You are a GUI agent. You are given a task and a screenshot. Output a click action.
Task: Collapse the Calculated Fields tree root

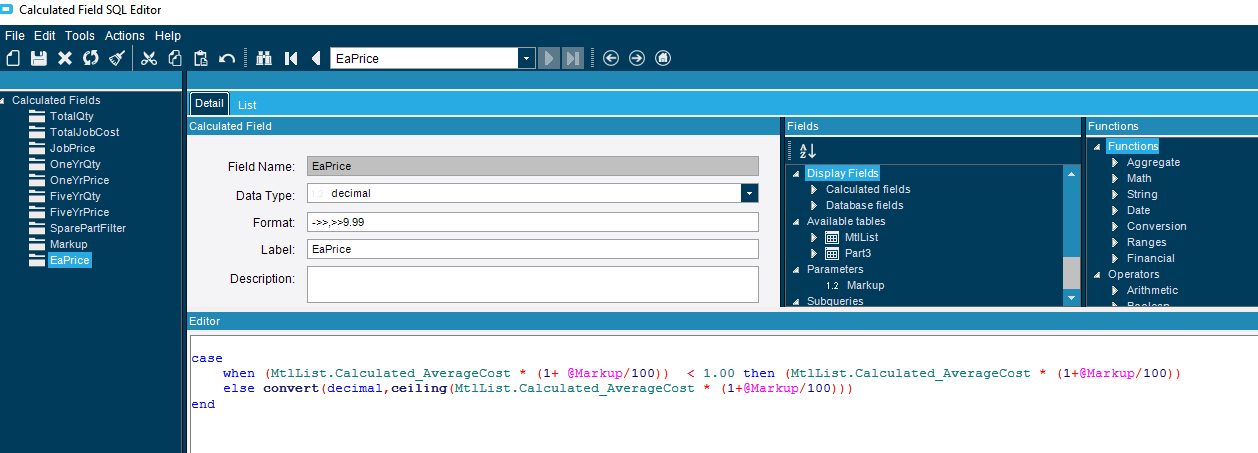coord(5,100)
